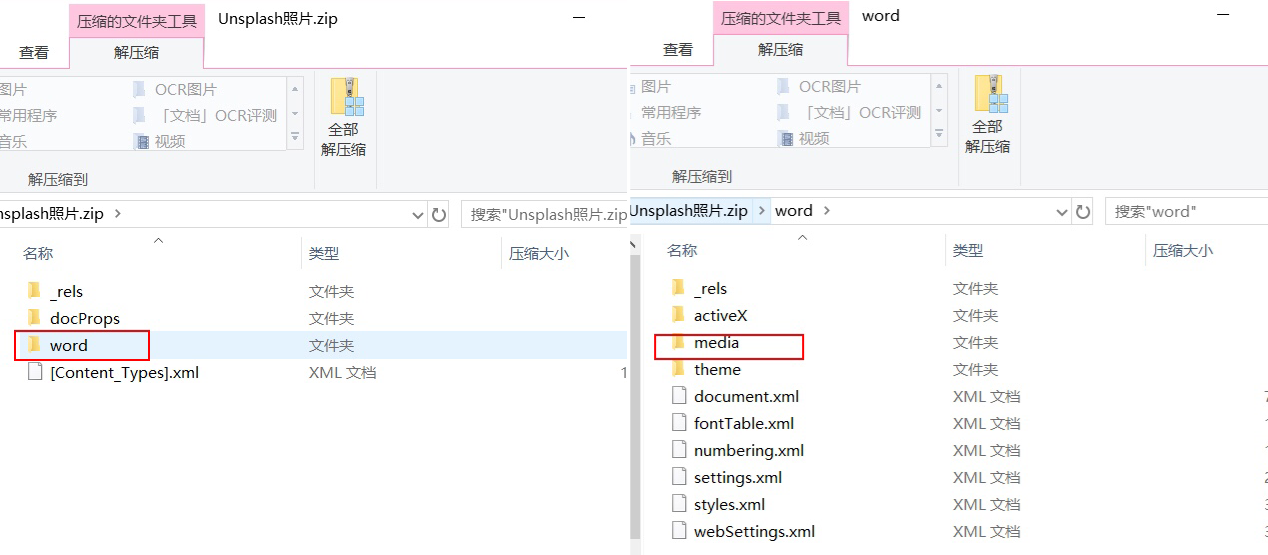Choose OCR图片 destination in word window
The width and height of the screenshot is (1268, 555).
click(818, 86)
